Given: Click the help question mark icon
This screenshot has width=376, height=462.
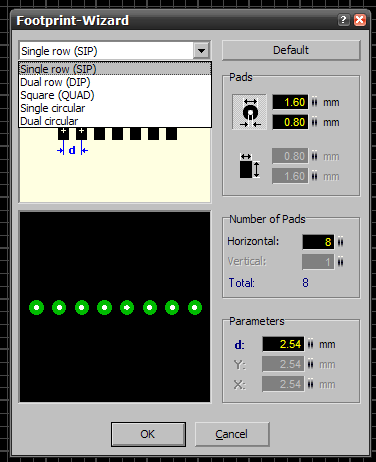Looking at the screenshot, I should tap(343, 20).
